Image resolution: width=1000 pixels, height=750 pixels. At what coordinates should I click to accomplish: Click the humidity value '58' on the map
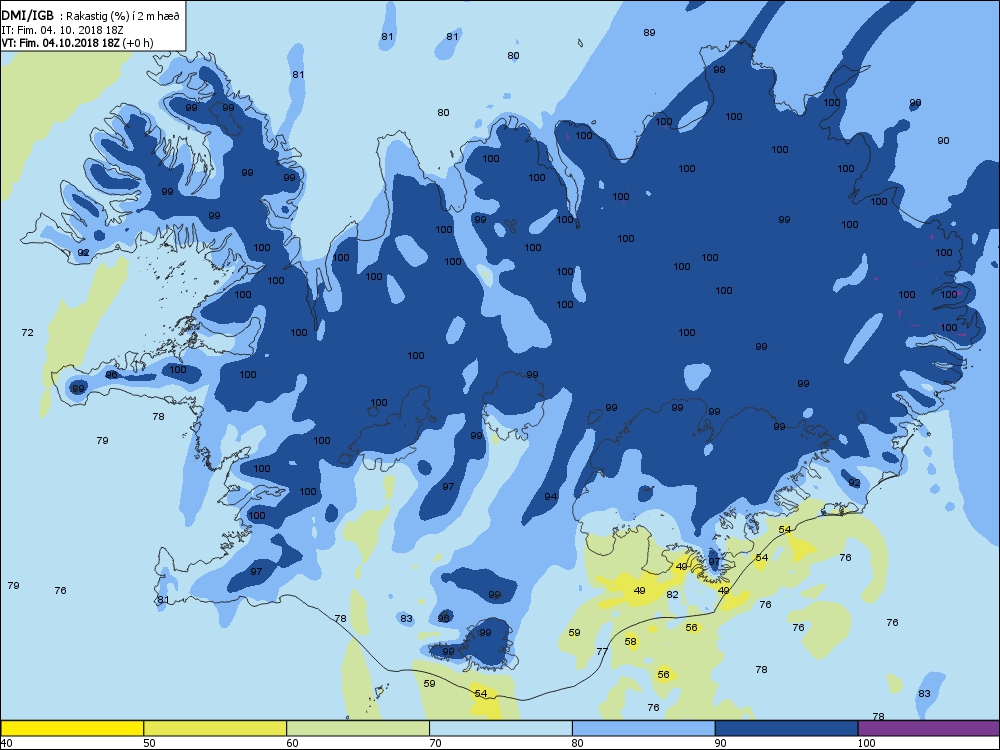631,642
